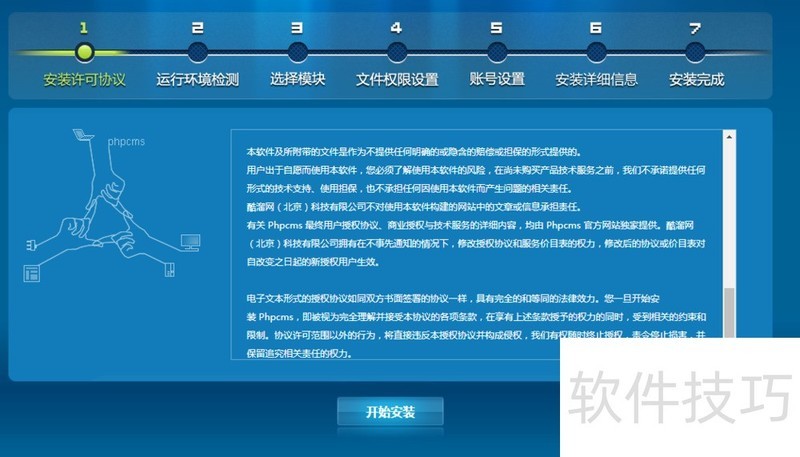This screenshot has height=457, width=800.
Task: Select step 4 文件权限设置 label
Action: pos(397,80)
